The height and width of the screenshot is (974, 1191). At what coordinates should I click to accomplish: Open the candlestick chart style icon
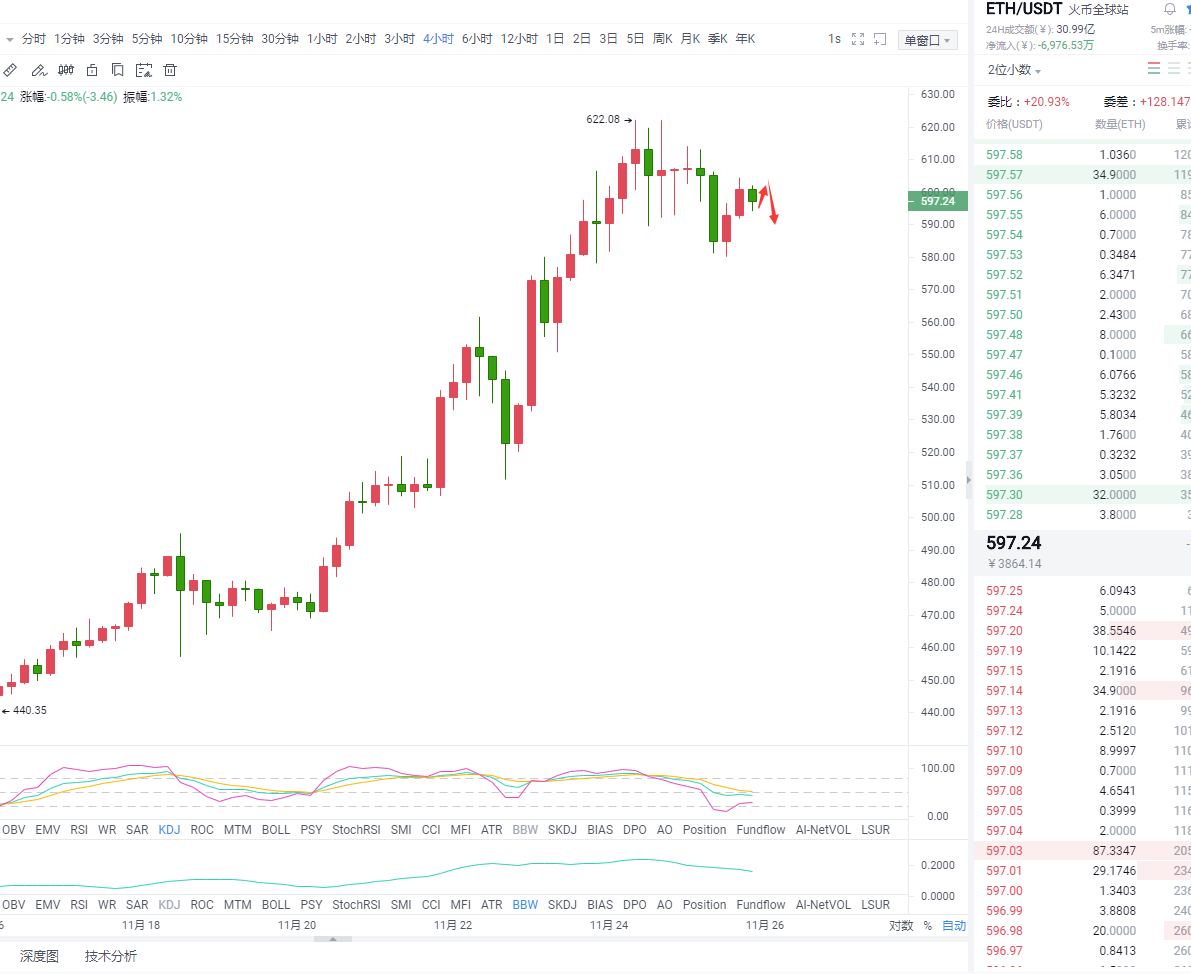(x=66, y=71)
